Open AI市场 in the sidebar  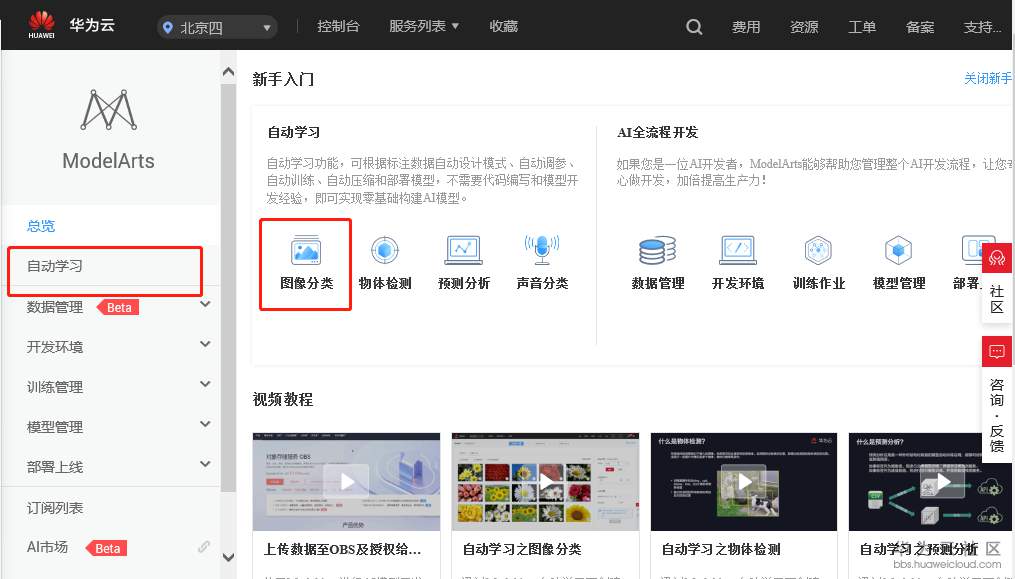pos(47,547)
